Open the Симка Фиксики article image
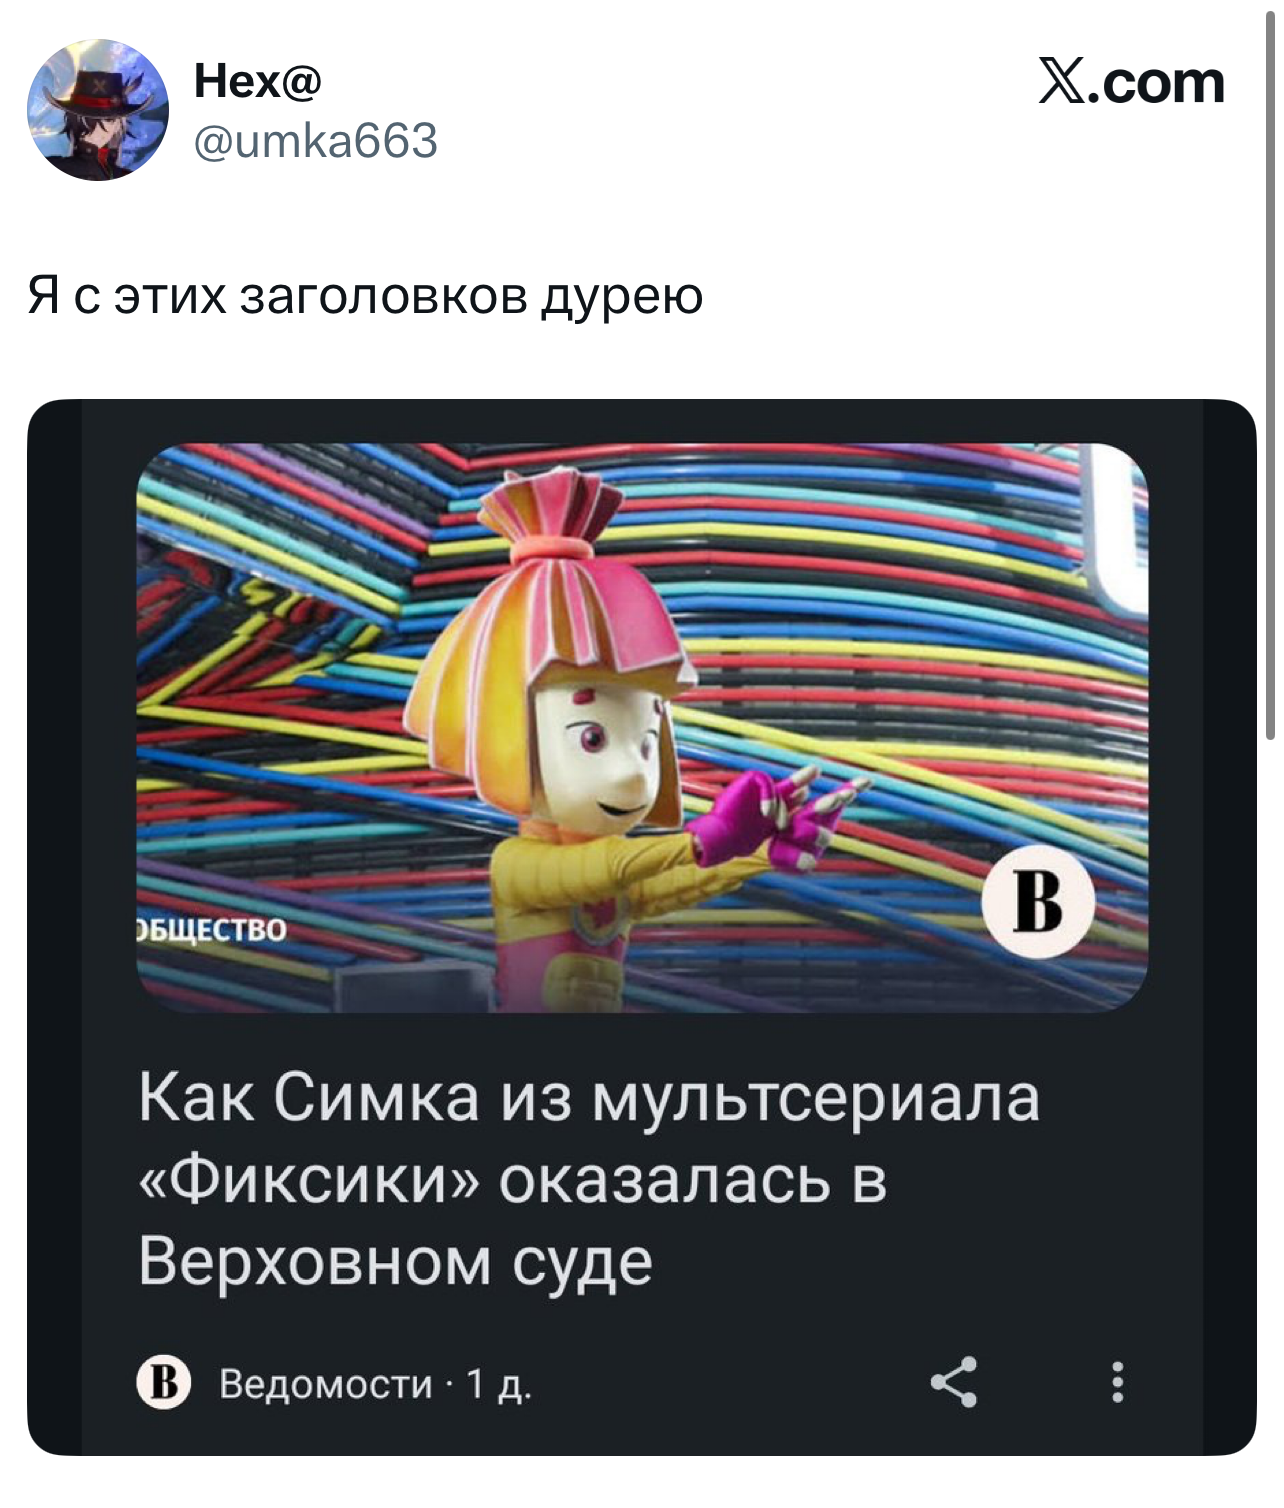The height and width of the screenshot is (1508, 1284). tap(642, 727)
